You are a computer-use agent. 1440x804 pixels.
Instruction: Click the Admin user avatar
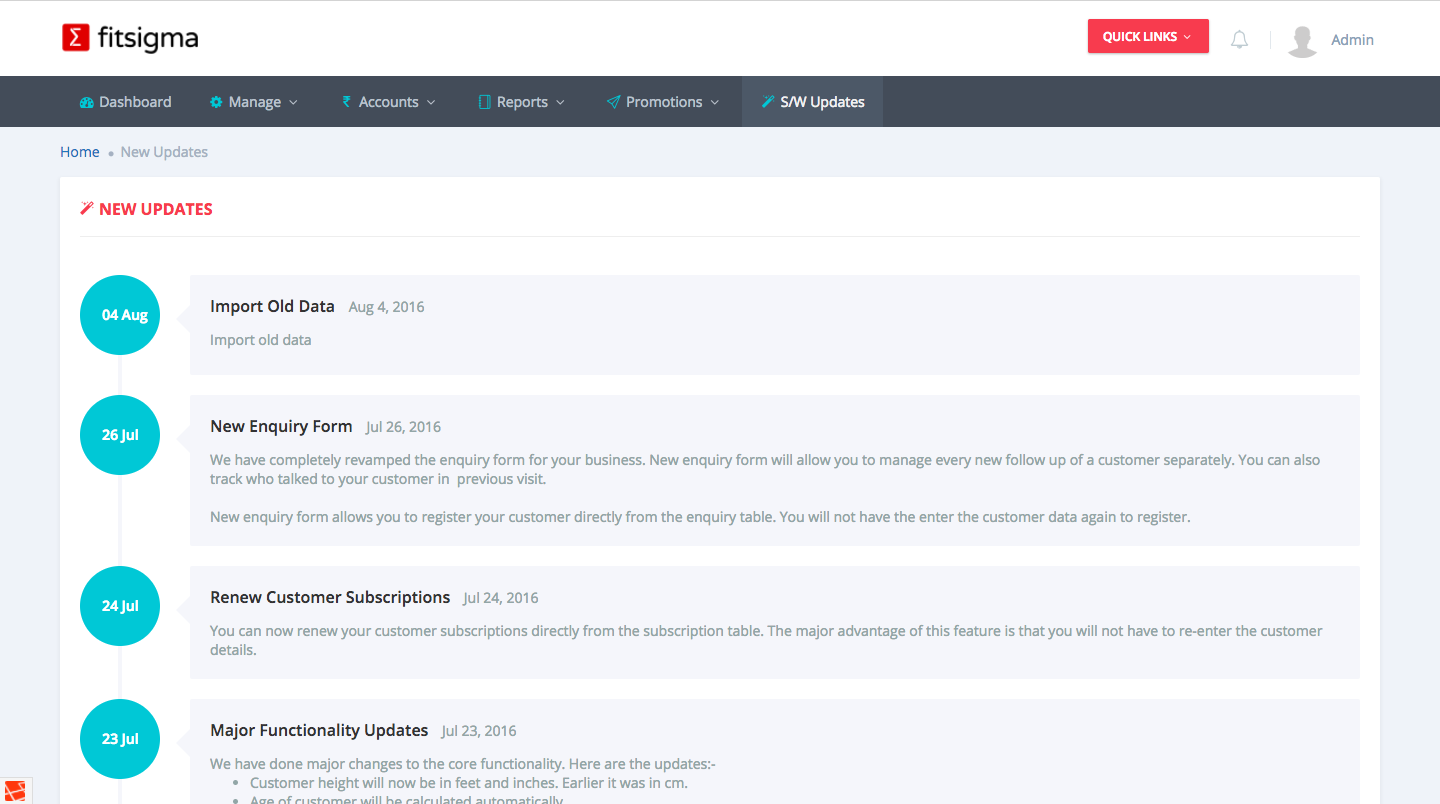coord(1302,40)
